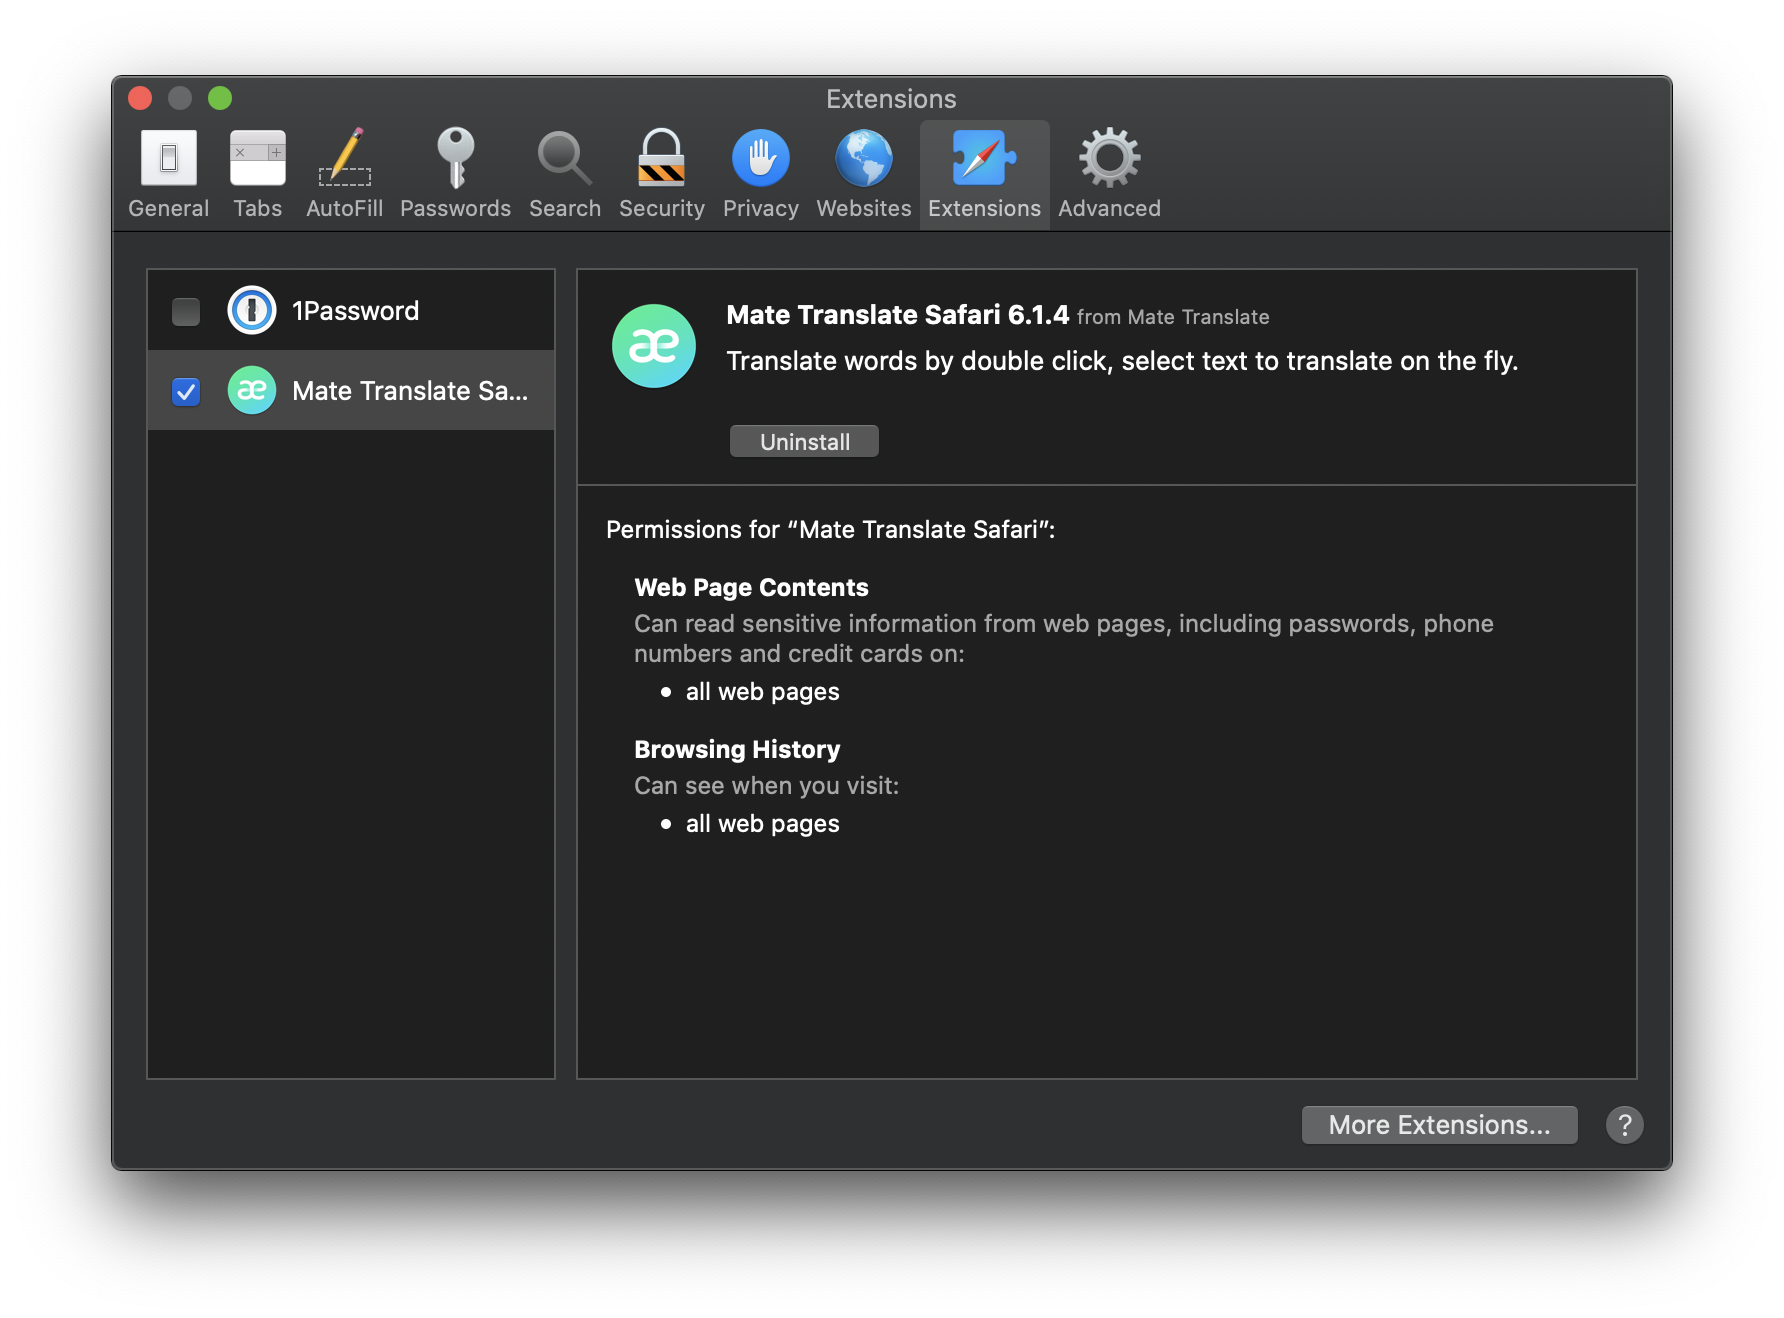Close the Extensions preferences window

(140, 98)
